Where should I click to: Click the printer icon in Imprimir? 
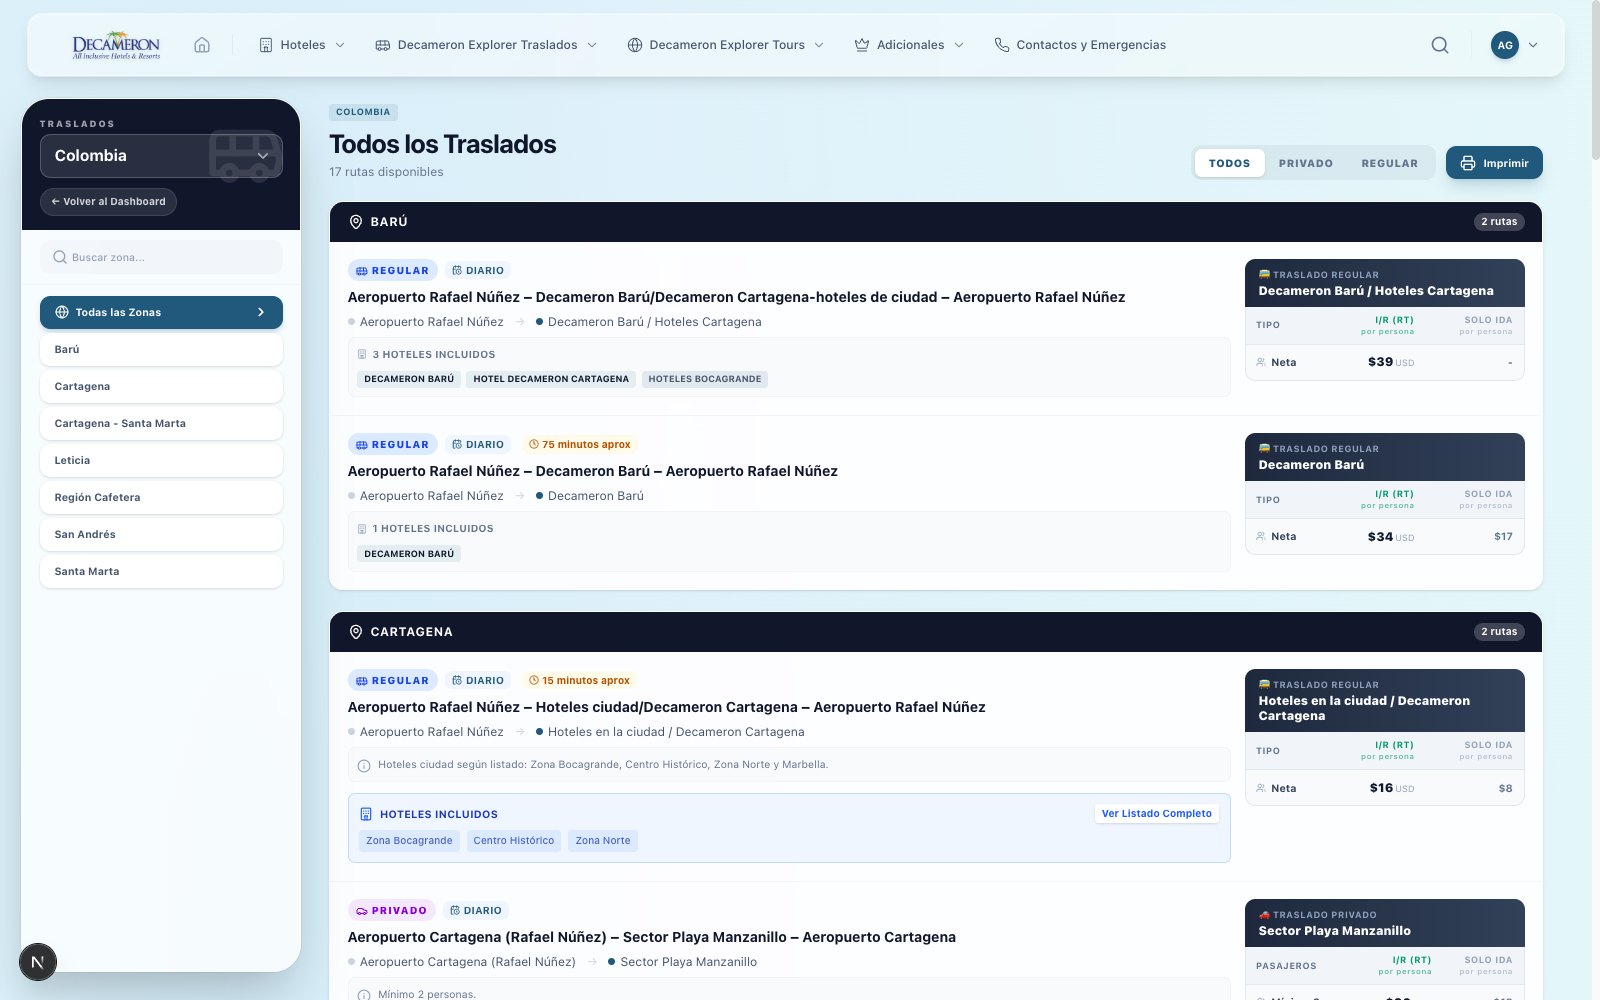point(1468,163)
